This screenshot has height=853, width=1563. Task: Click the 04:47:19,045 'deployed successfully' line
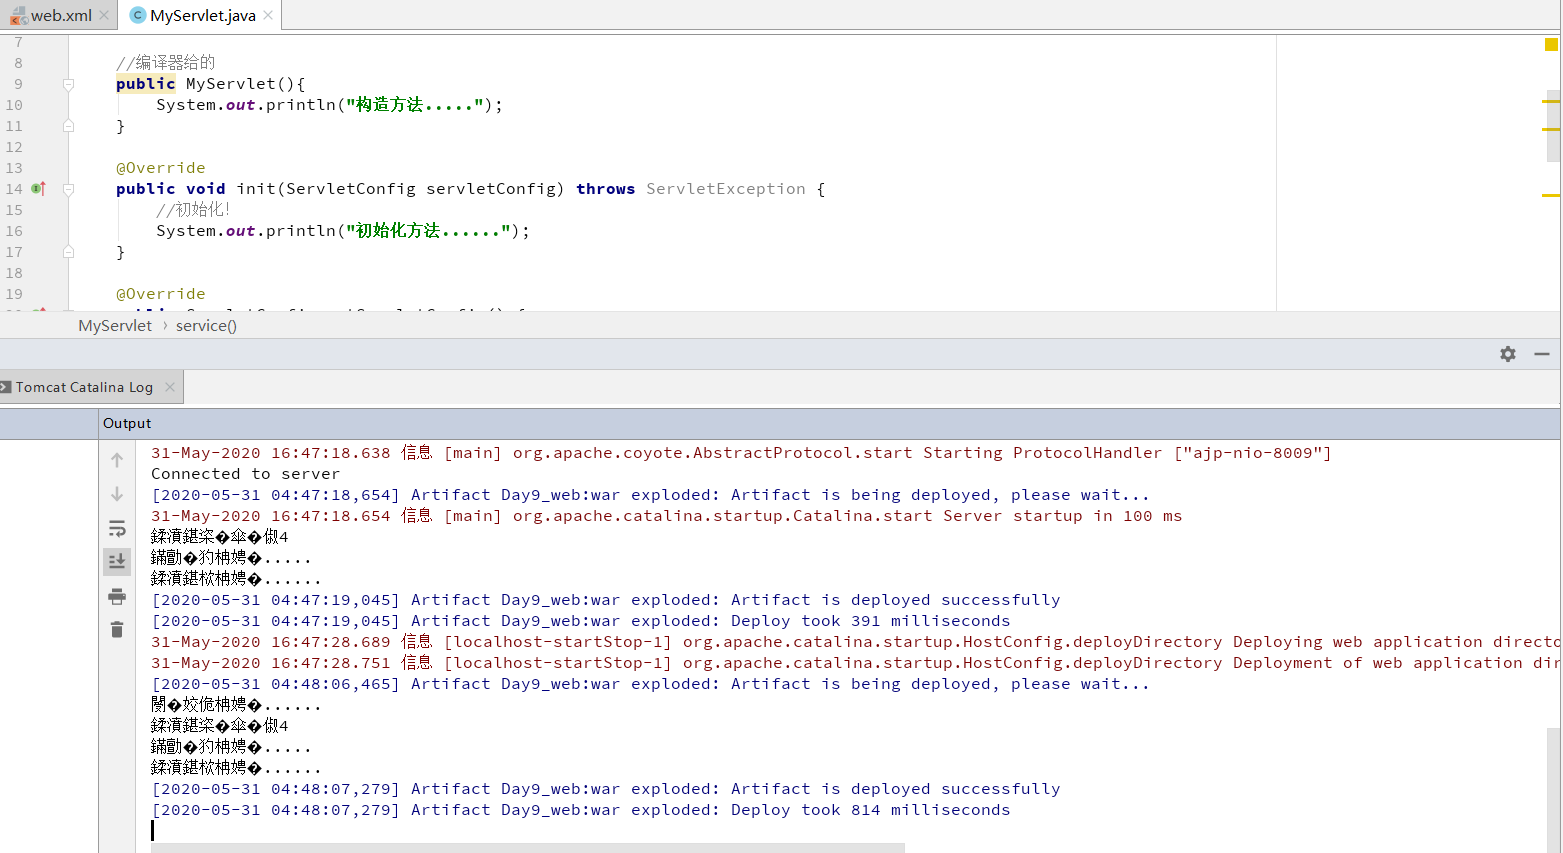click(x=606, y=600)
